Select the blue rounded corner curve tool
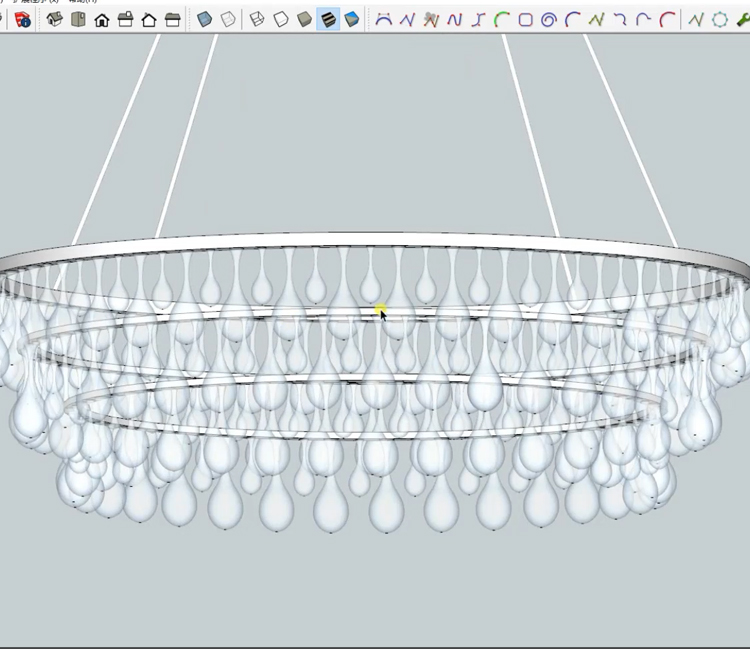Screen dimensions: 750x649 point(643,20)
